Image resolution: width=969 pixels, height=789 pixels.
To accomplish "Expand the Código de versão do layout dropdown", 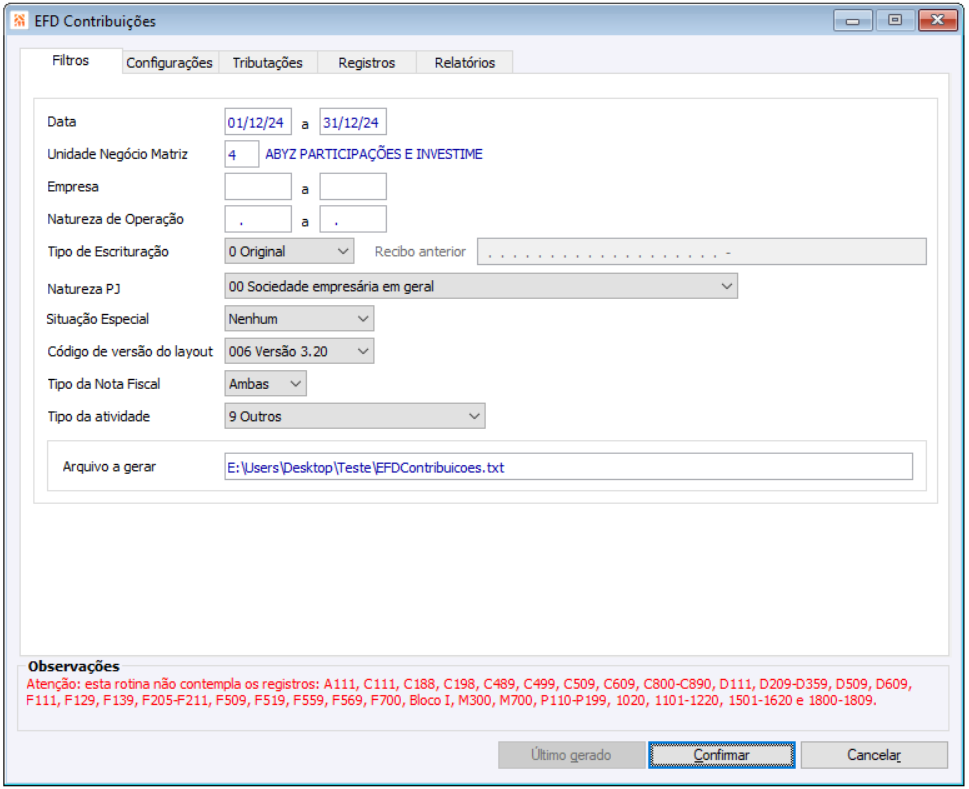I will point(299,352).
